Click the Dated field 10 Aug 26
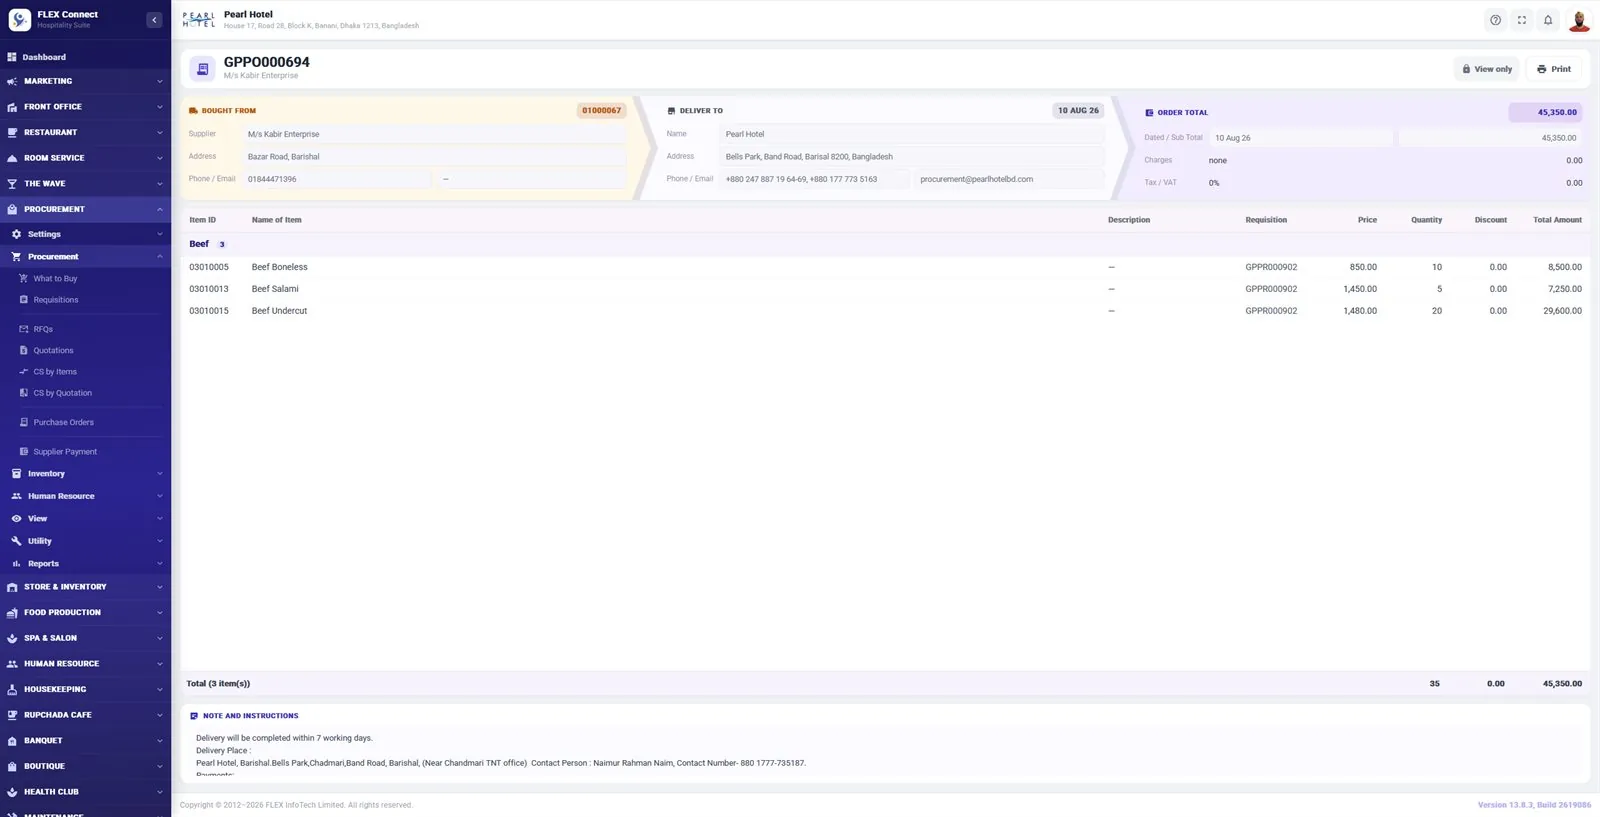This screenshot has width=1600, height=817. point(1301,138)
